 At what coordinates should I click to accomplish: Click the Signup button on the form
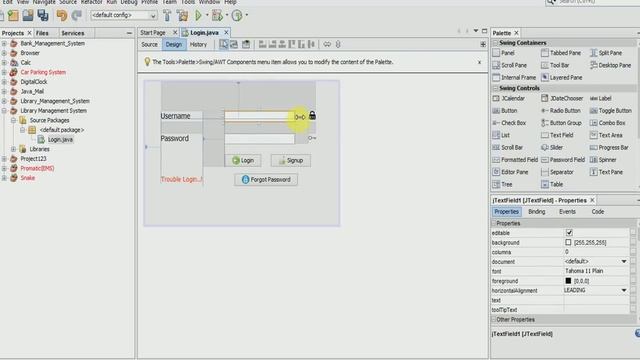(x=291, y=160)
